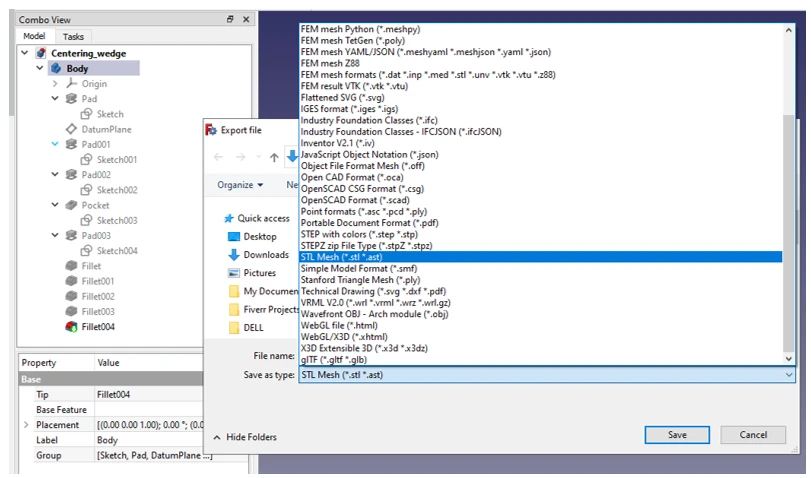811x478 pixels.
Task: Click the Pad003 feature icon
Action: pyautogui.click(x=71, y=235)
